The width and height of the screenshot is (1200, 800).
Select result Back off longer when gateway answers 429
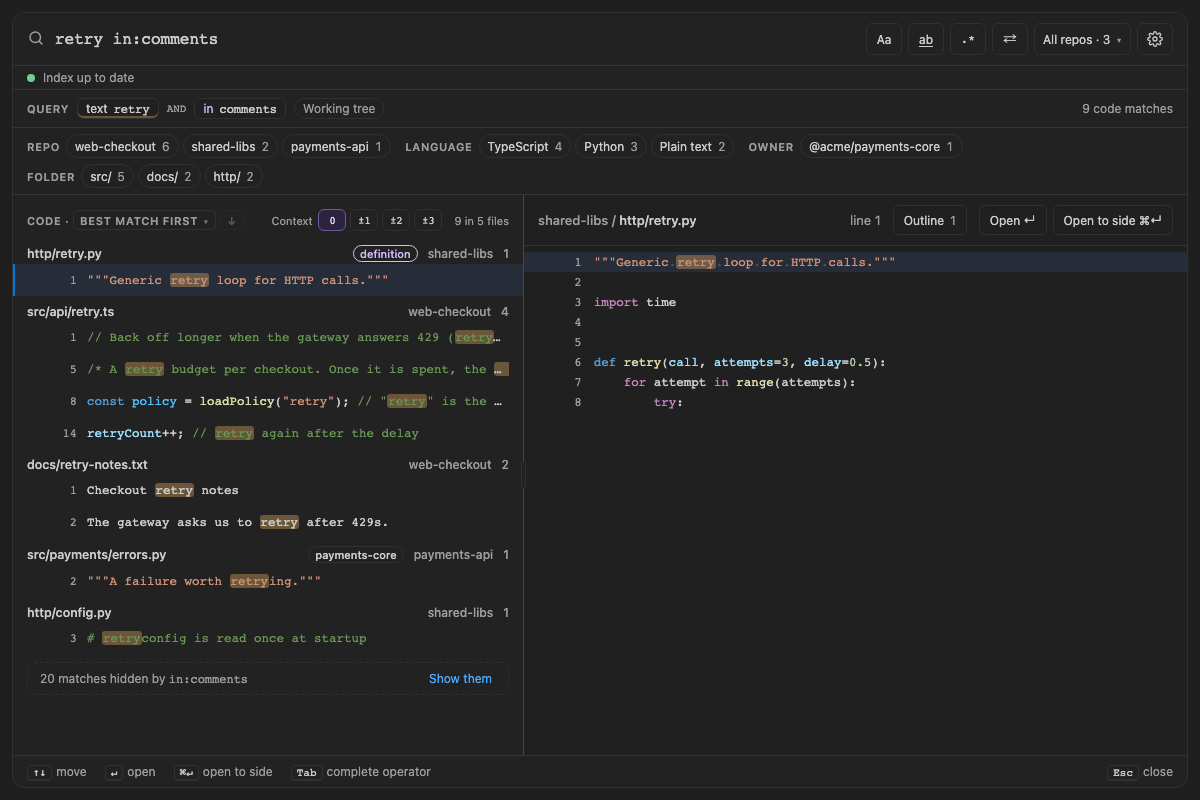(x=268, y=337)
